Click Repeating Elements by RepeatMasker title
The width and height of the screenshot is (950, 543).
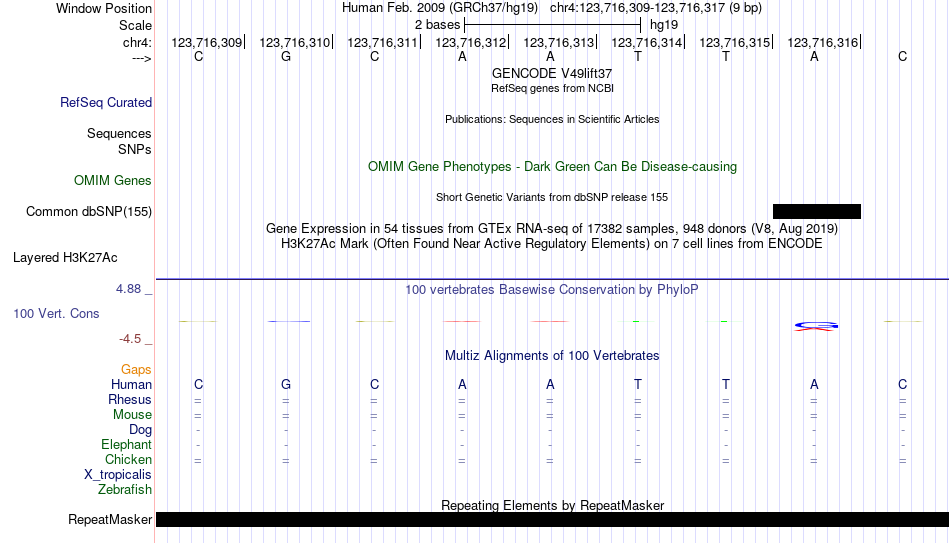(553, 505)
